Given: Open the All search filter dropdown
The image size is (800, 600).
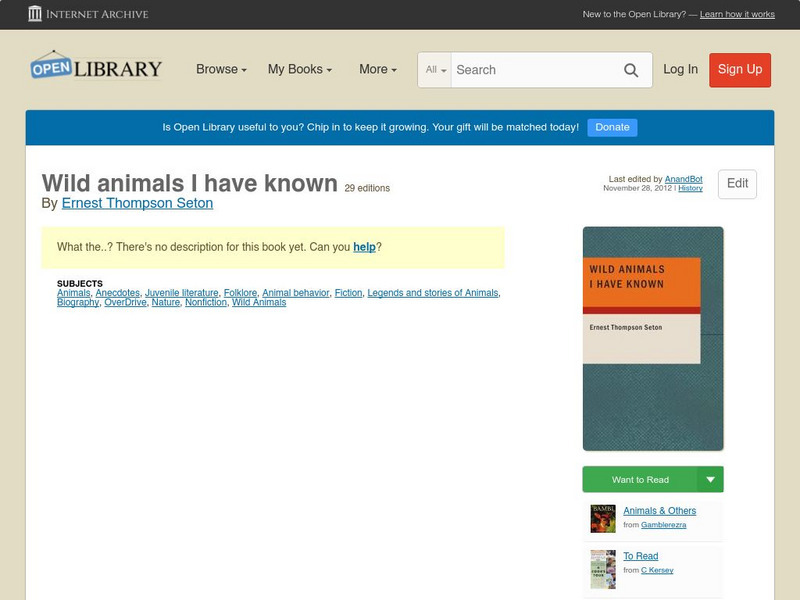Looking at the screenshot, I should click(x=434, y=70).
